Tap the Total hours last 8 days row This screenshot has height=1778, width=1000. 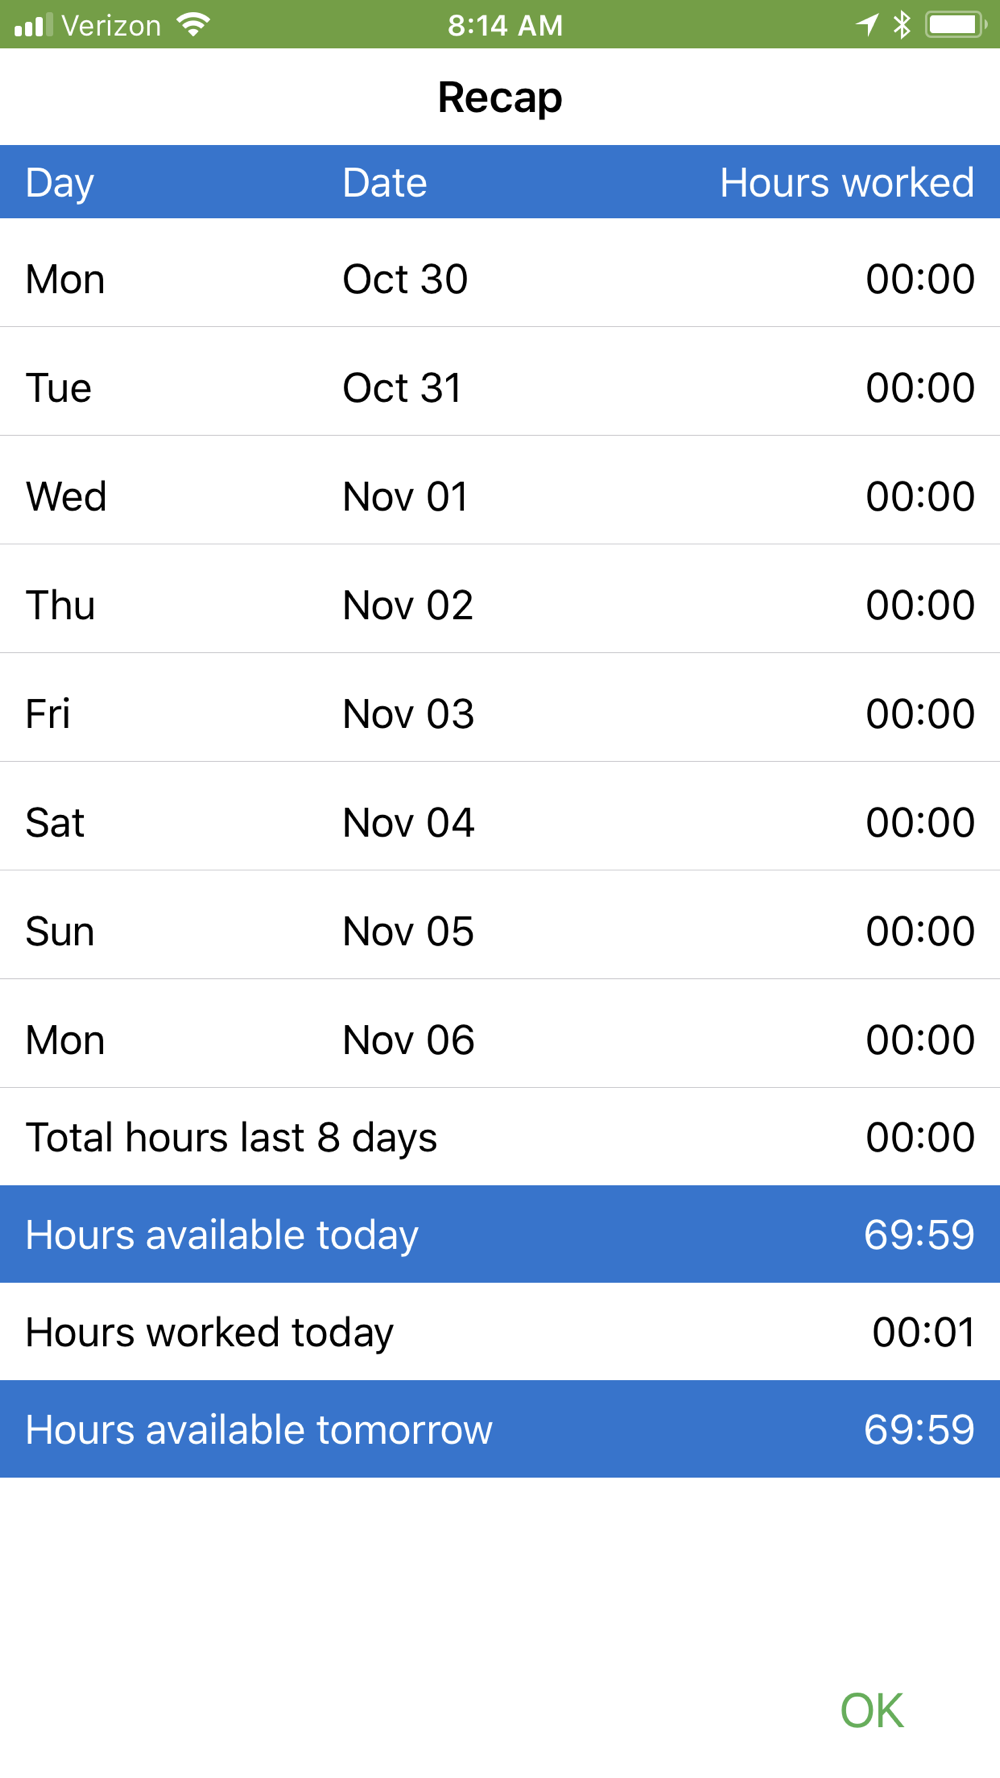(500, 1137)
